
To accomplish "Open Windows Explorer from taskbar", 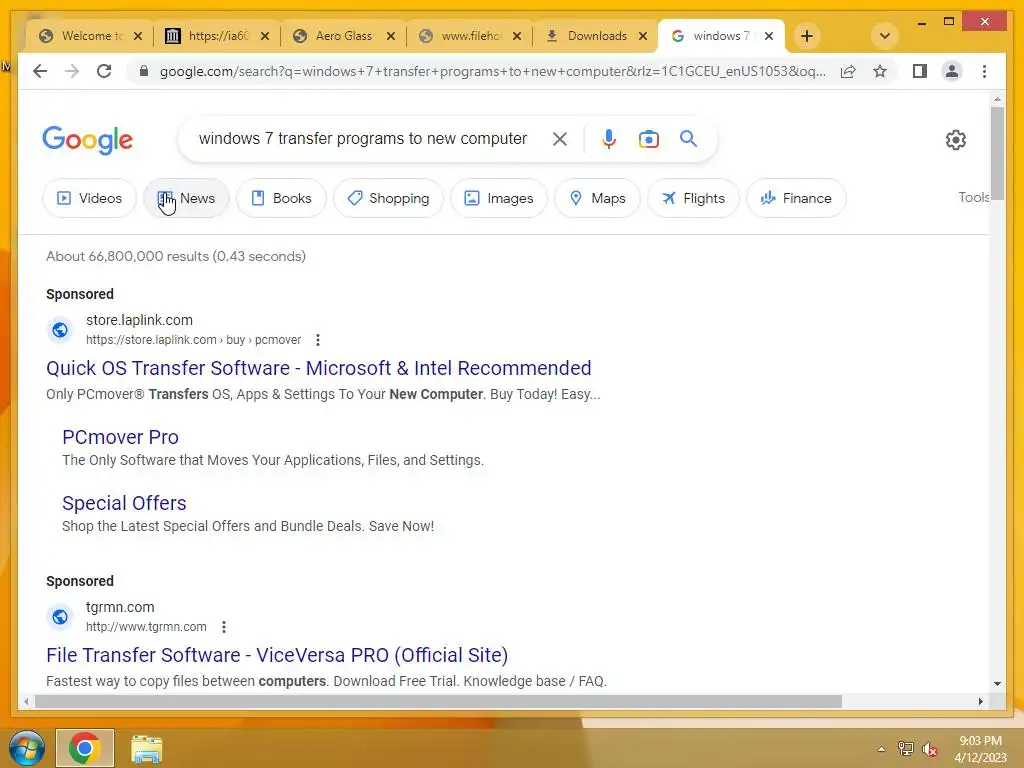I will (147, 749).
